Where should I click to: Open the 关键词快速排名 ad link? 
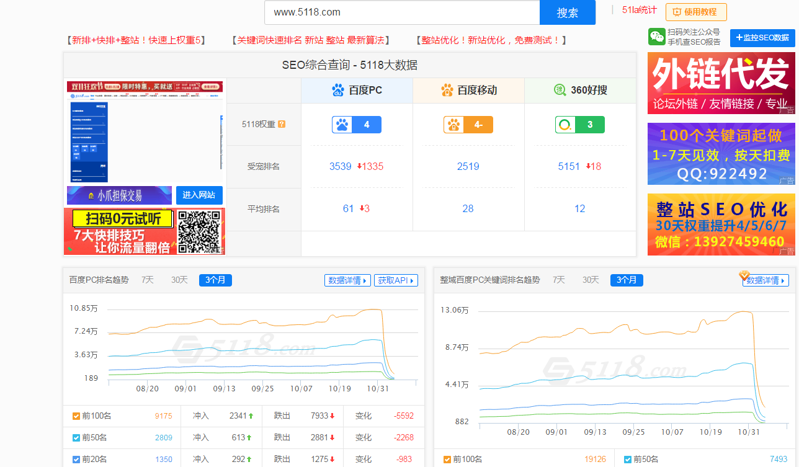coord(310,40)
